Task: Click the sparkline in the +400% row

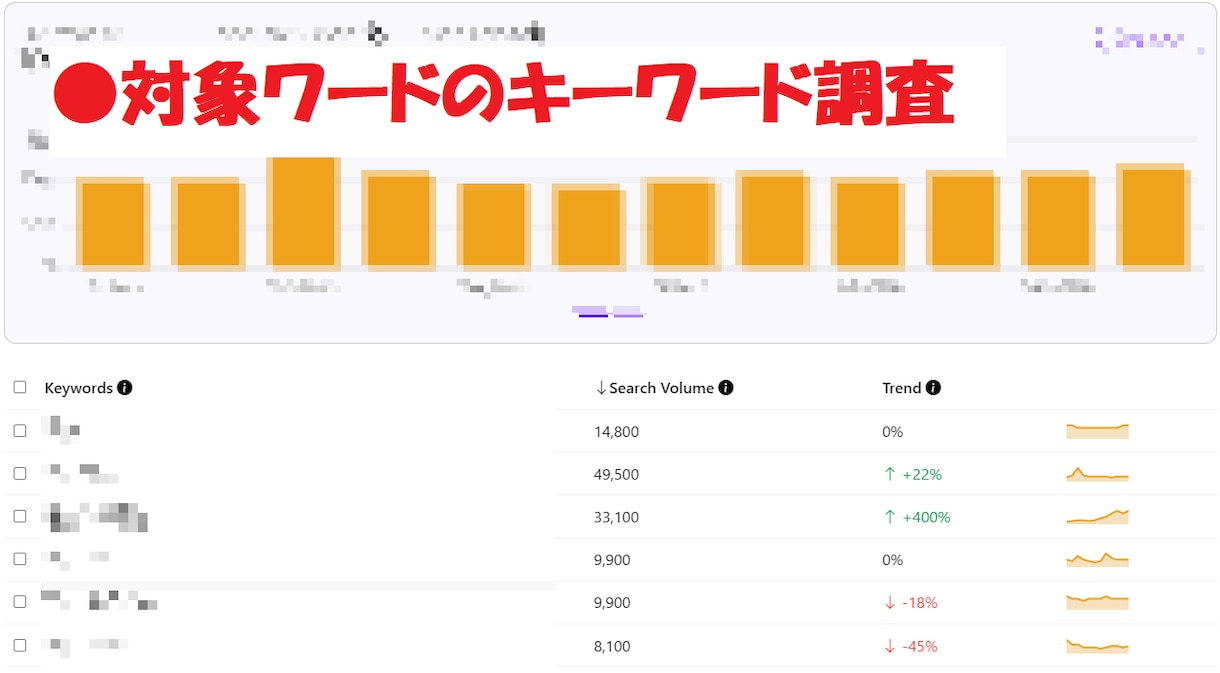Action: click(1097, 517)
